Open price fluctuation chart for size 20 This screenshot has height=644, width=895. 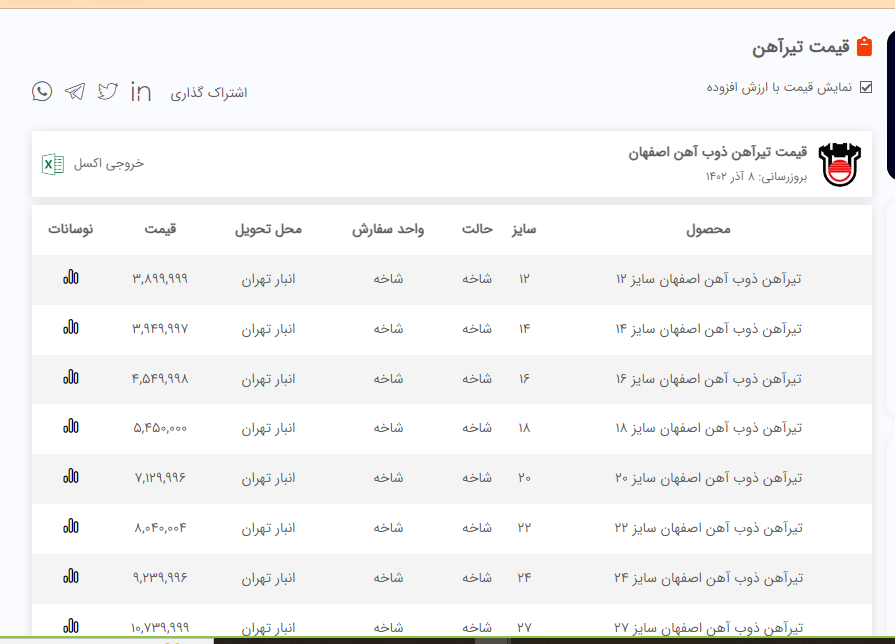point(70,478)
